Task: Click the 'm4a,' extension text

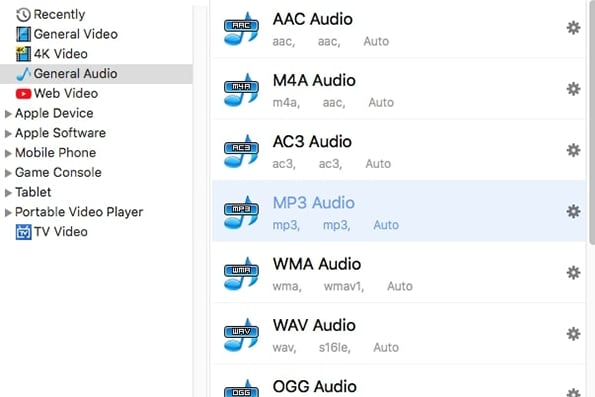Action: (x=286, y=102)
